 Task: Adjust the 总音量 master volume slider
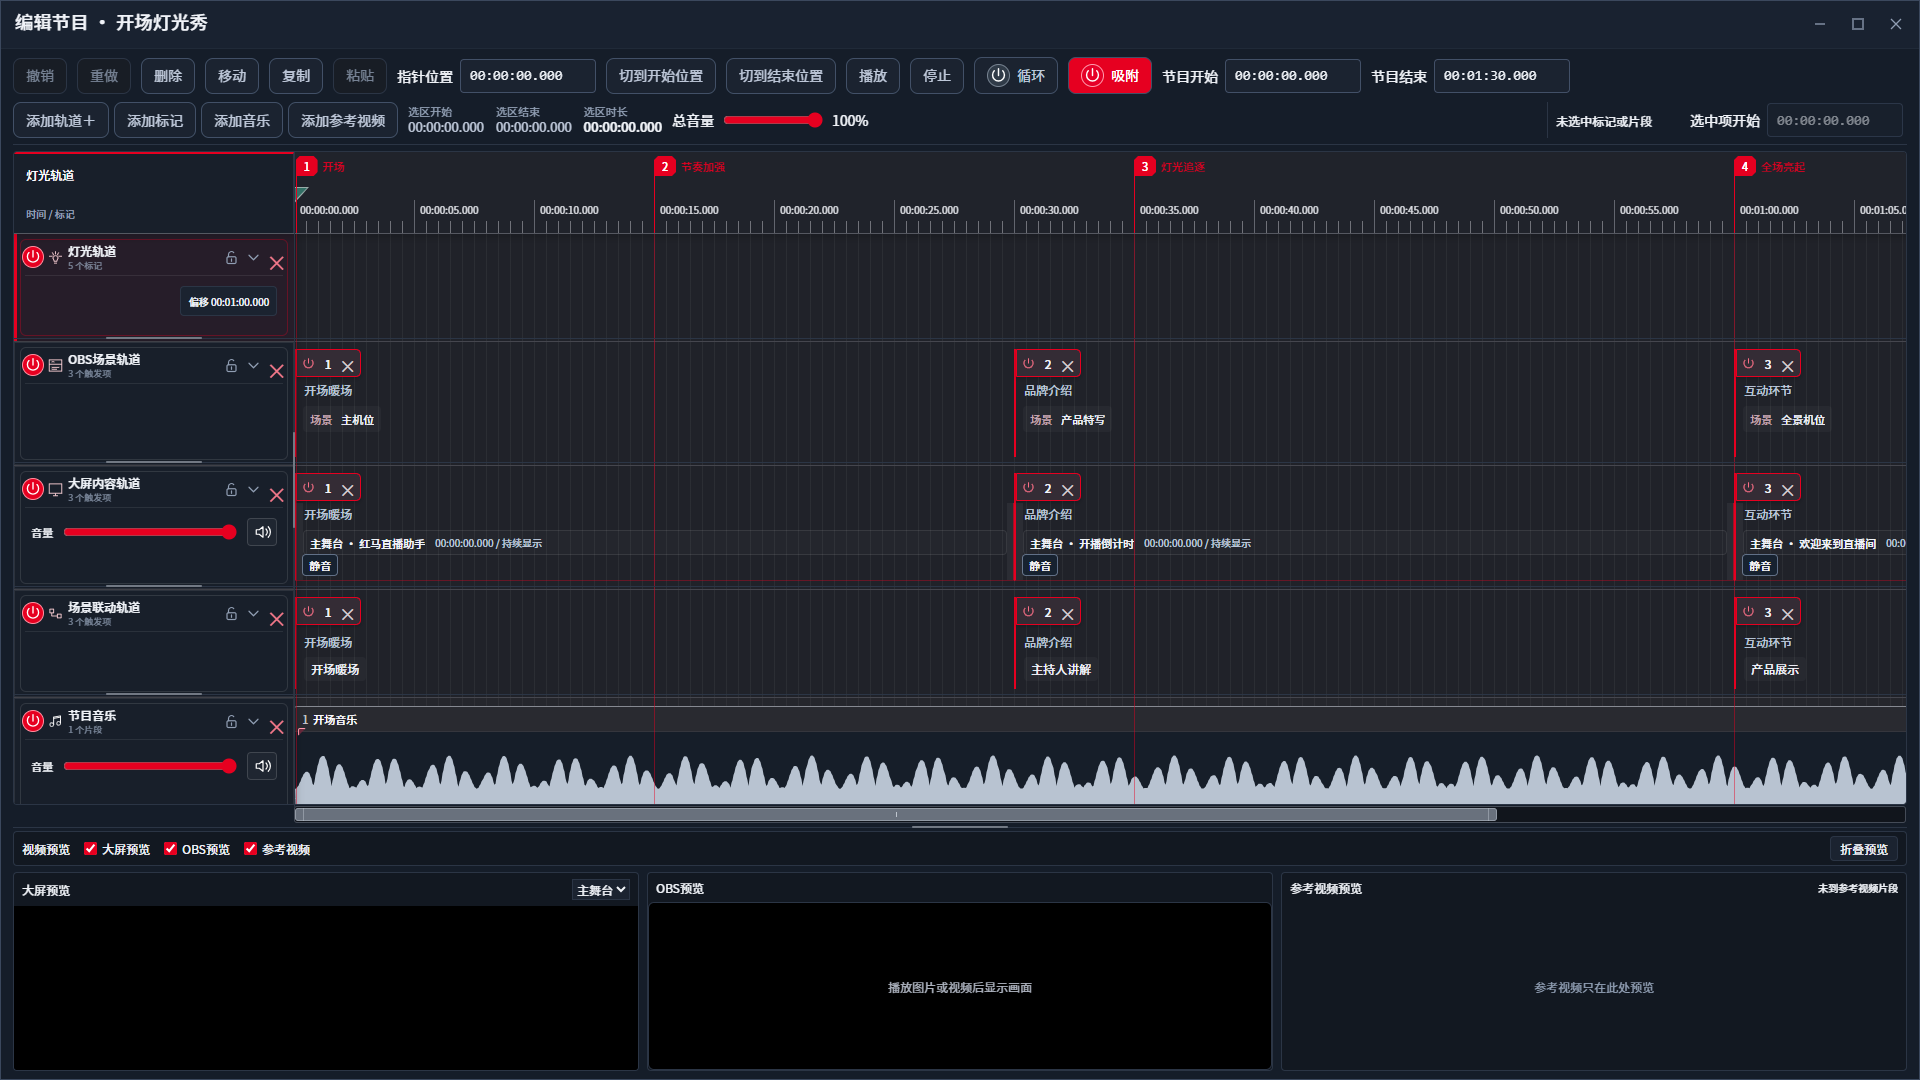click(x=772, y=121)
